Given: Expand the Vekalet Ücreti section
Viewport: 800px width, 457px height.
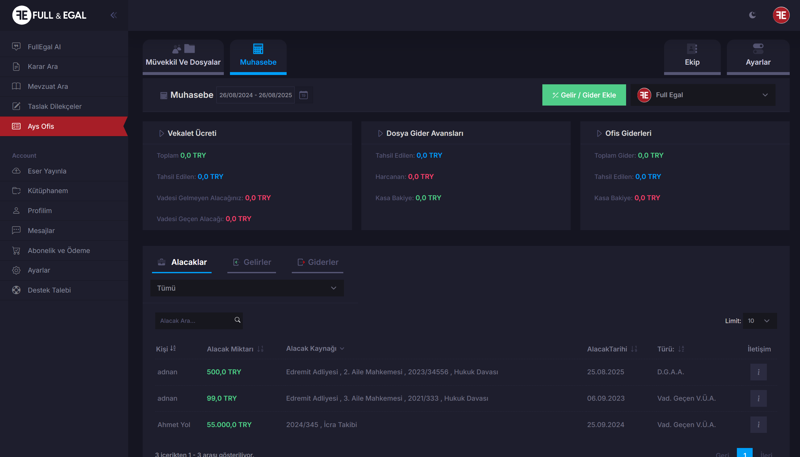Looking at the screenshot, I should (x=161, y=133).
